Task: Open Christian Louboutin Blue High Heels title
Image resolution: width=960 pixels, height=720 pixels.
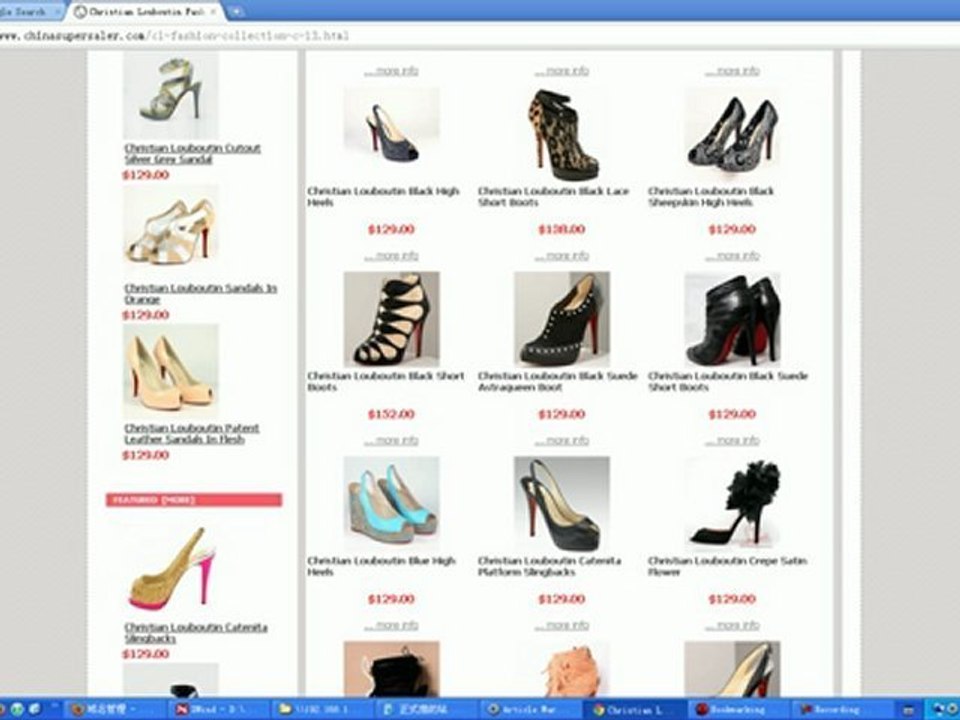Action: click(x=381, y=566)
